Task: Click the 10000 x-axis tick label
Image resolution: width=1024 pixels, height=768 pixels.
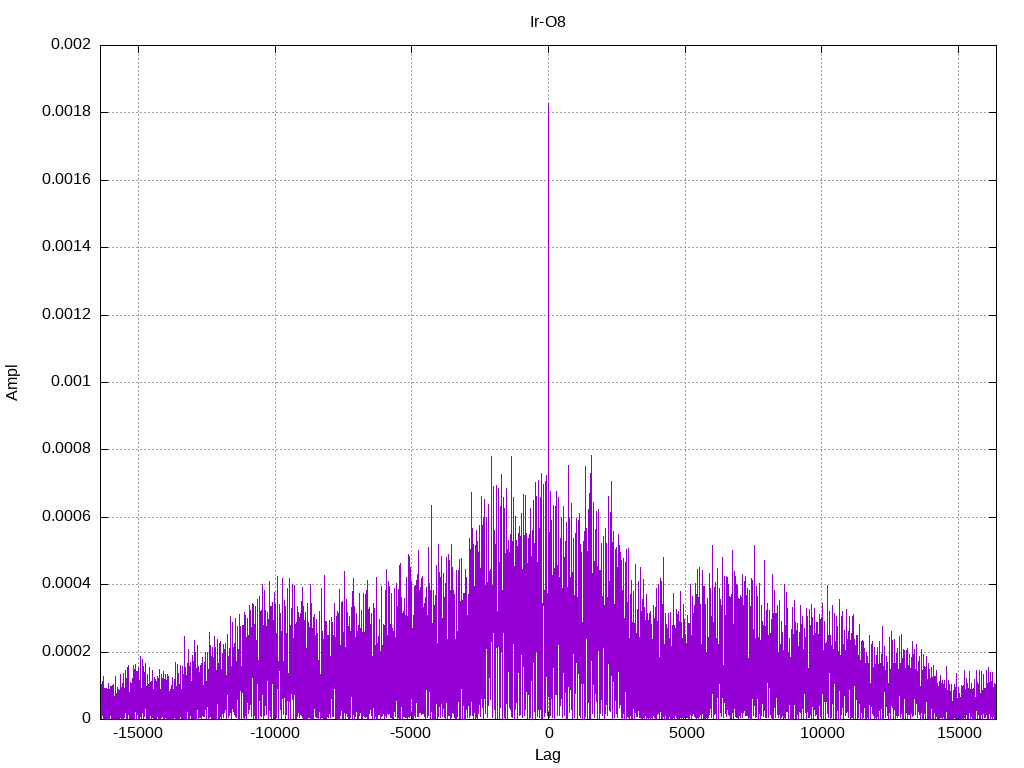Action: 822,733
